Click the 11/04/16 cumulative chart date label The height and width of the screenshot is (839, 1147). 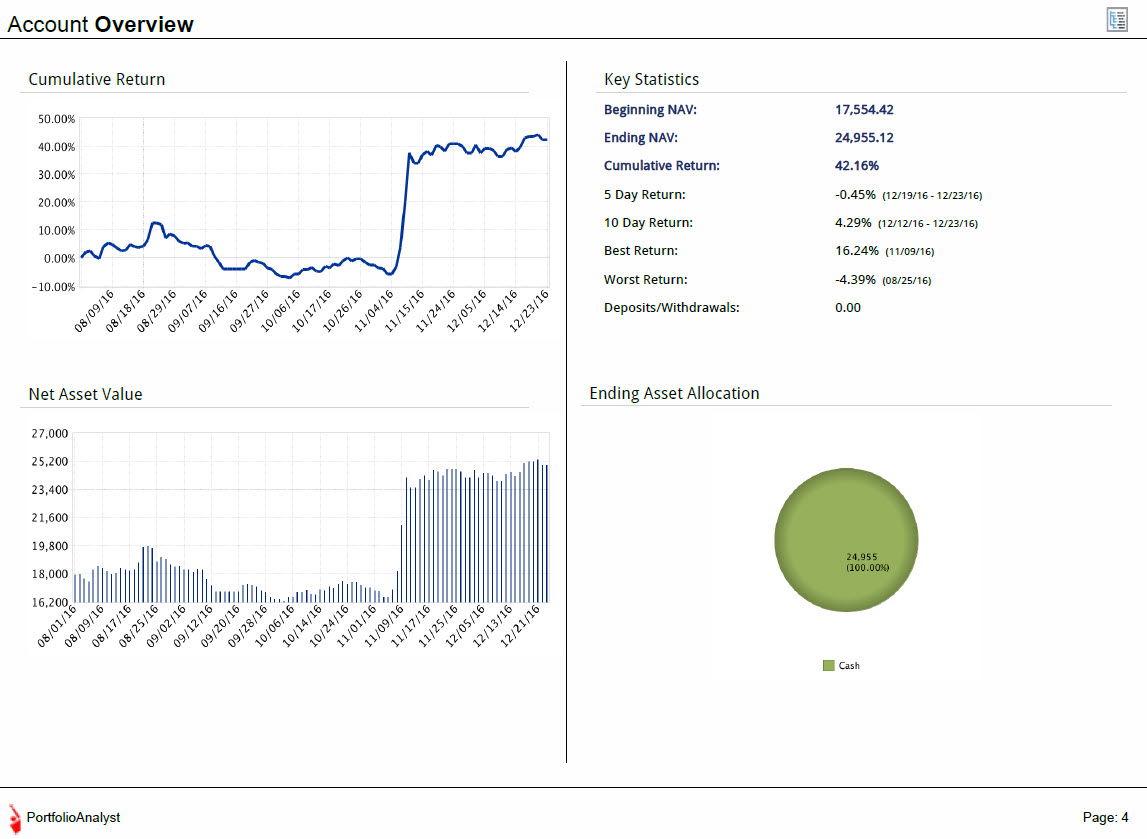pos(375,312)
